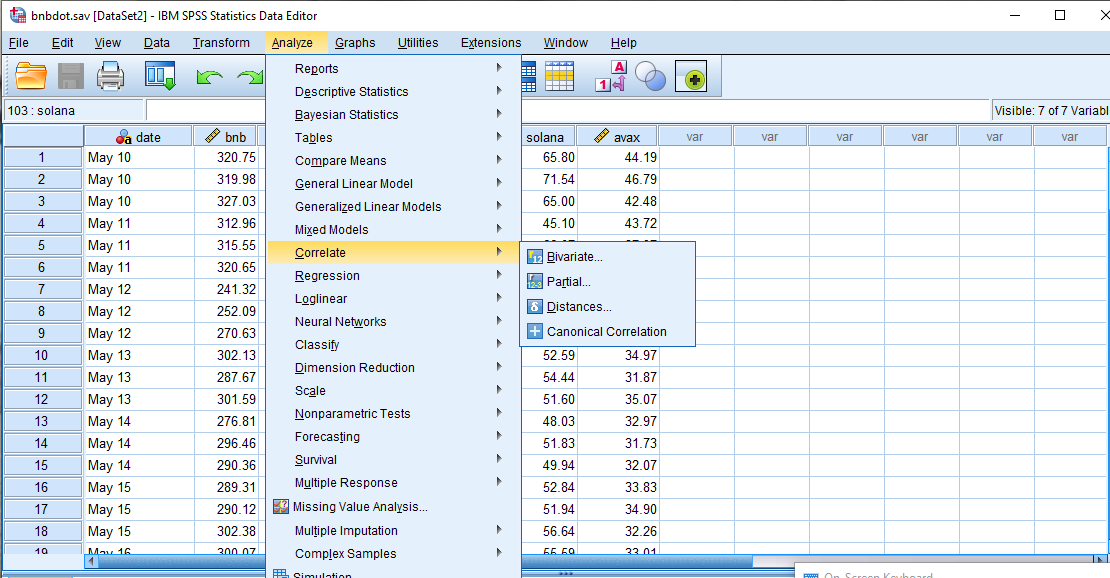The image size is (1110, 578).
Task: Expand the Regression submenu arrow
Action: [x=499, y=275]
